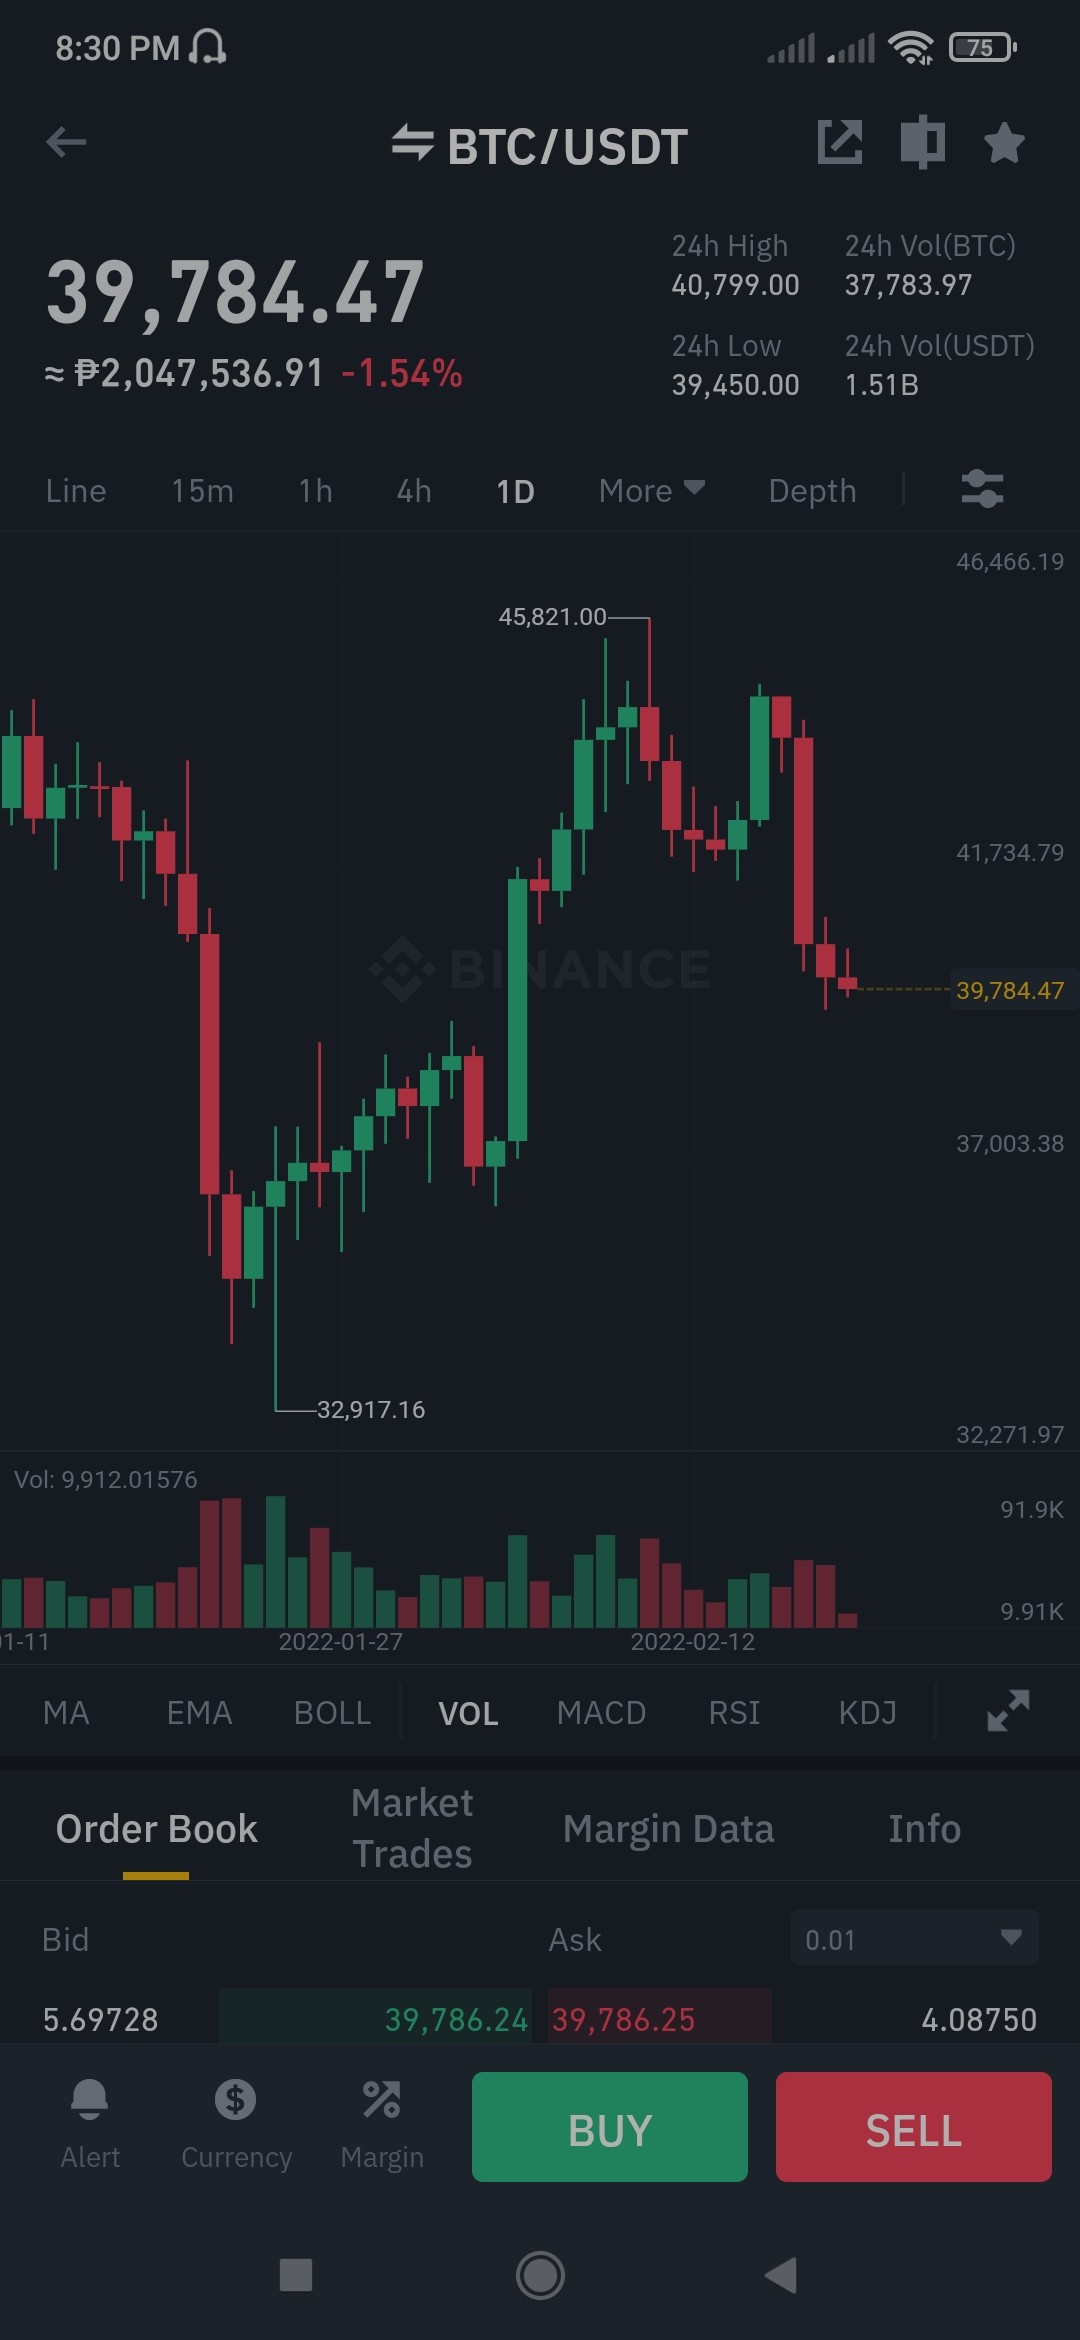Screen dimensions: 1080x2340
Task: Open the 0.01 price precision dropdown
Action: click(914, 1939)
